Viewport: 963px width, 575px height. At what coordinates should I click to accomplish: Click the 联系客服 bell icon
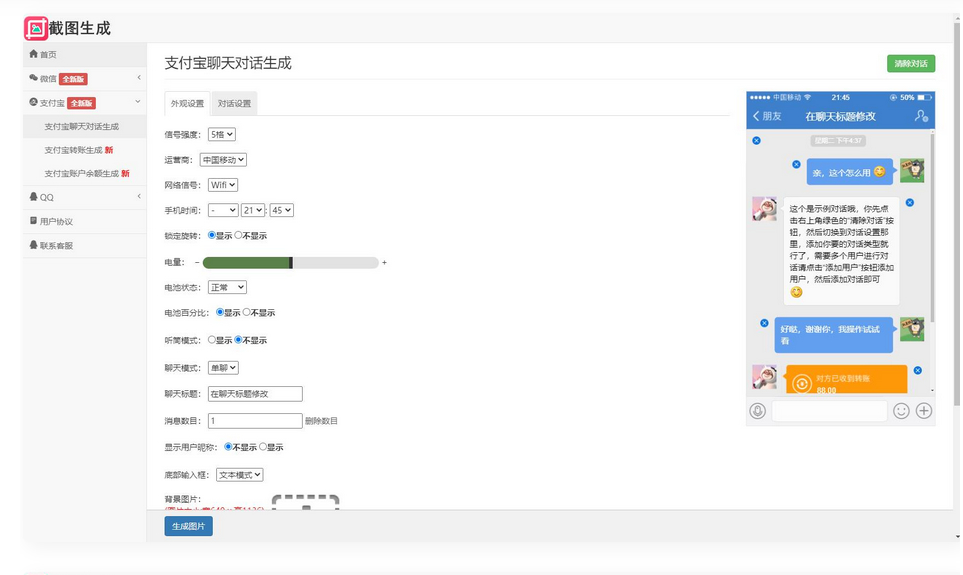(33, 244)
